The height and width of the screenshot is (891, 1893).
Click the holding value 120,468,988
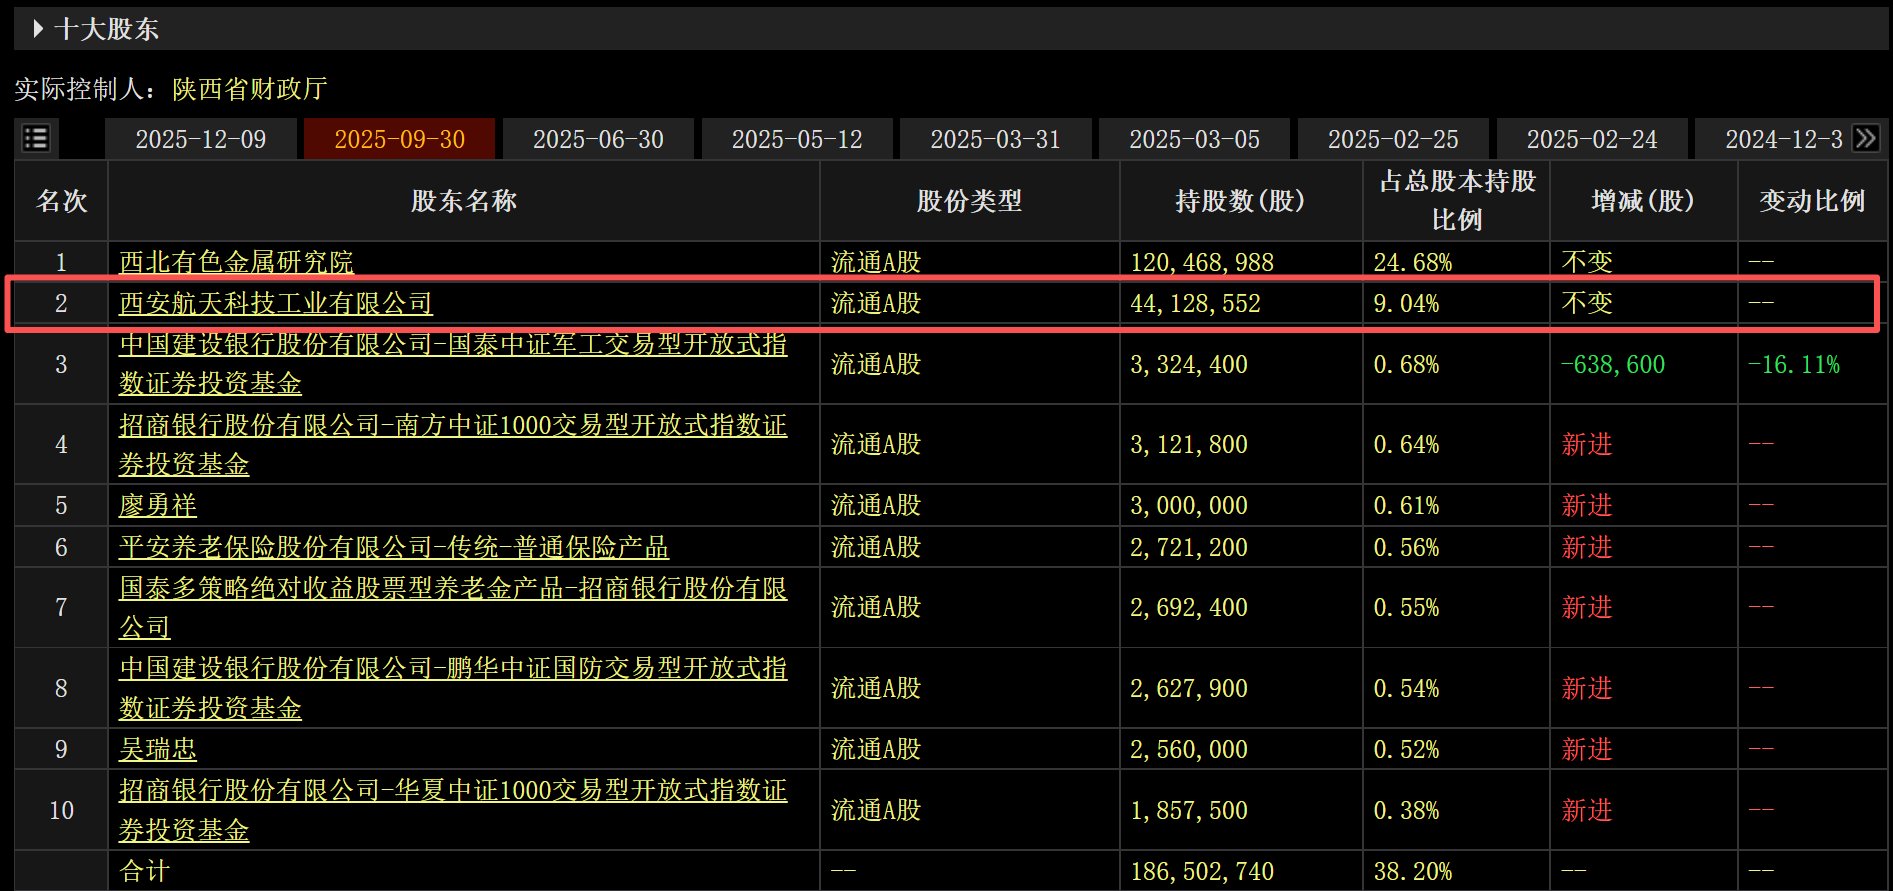coord(1202,262)
